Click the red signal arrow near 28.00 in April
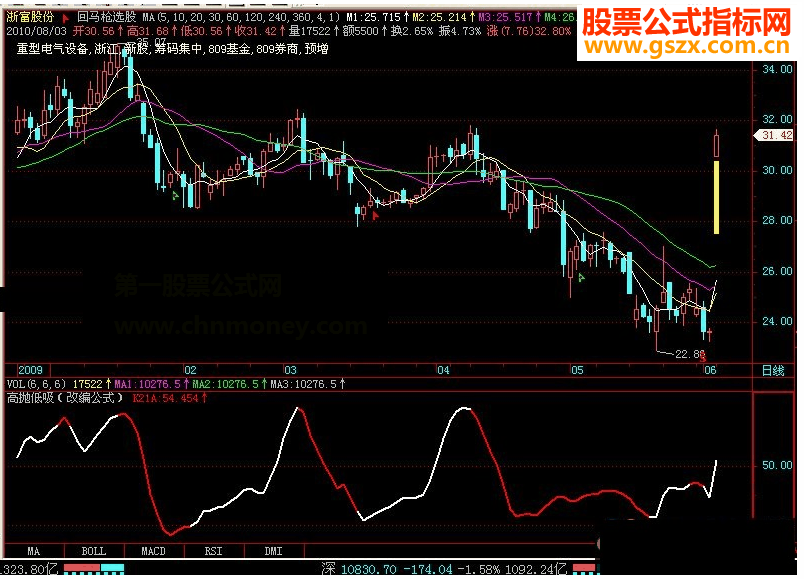 (x=375, y=216)
